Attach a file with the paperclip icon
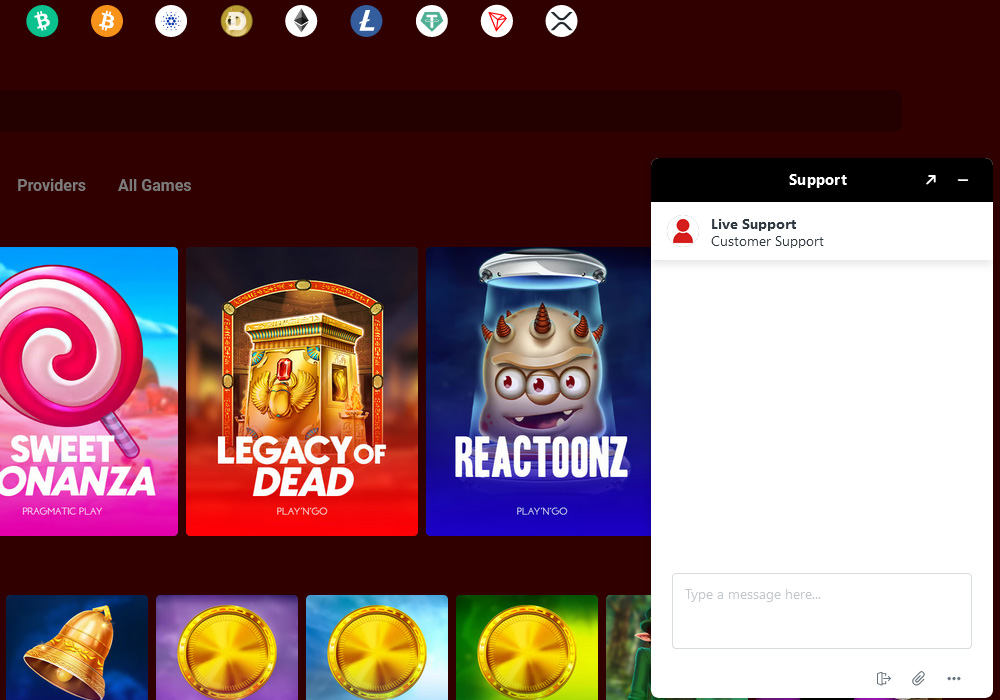 point(918,678)
